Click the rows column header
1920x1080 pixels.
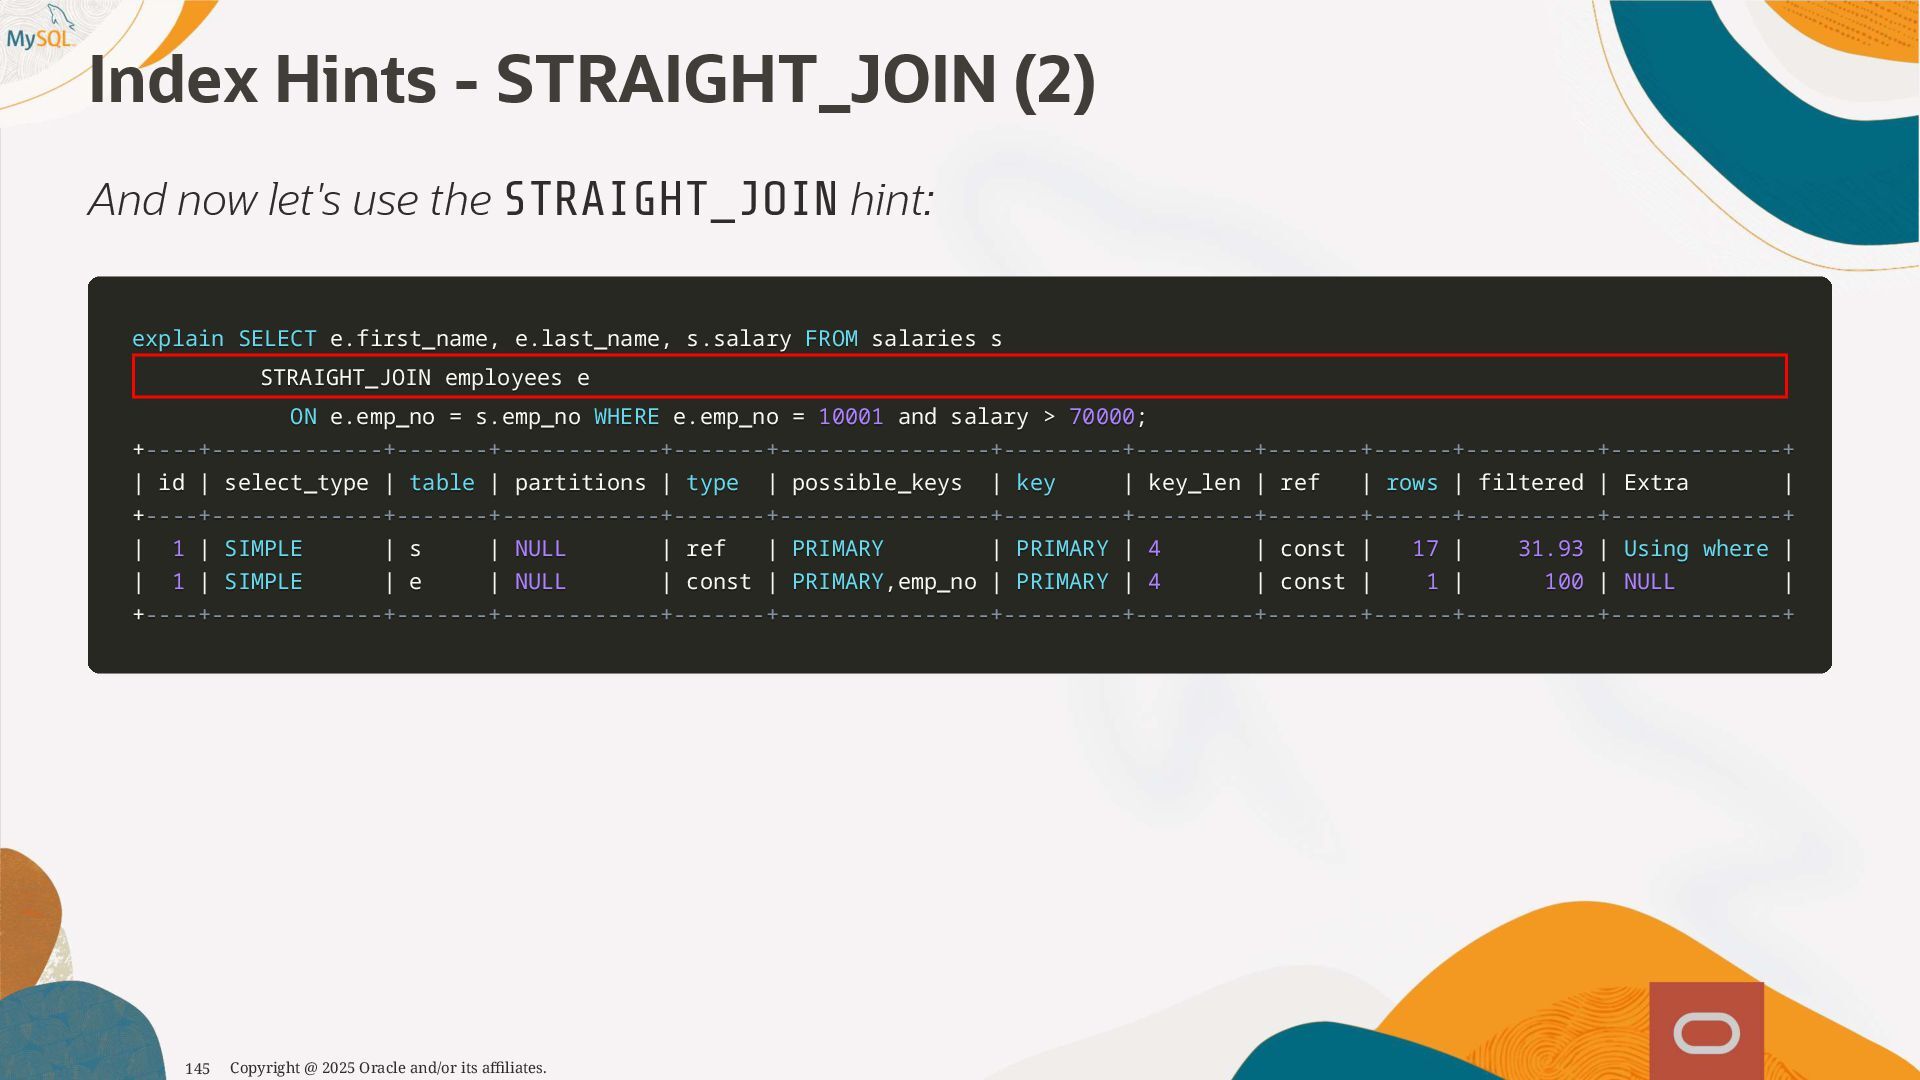(1411, 483)
